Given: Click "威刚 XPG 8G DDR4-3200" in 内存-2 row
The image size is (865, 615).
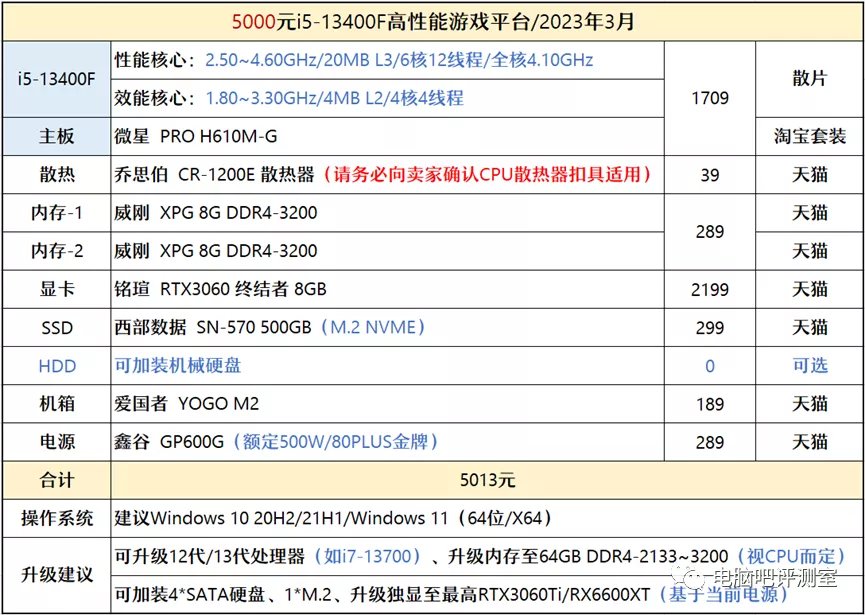Looking at the screenshot, I should point(216,251).
